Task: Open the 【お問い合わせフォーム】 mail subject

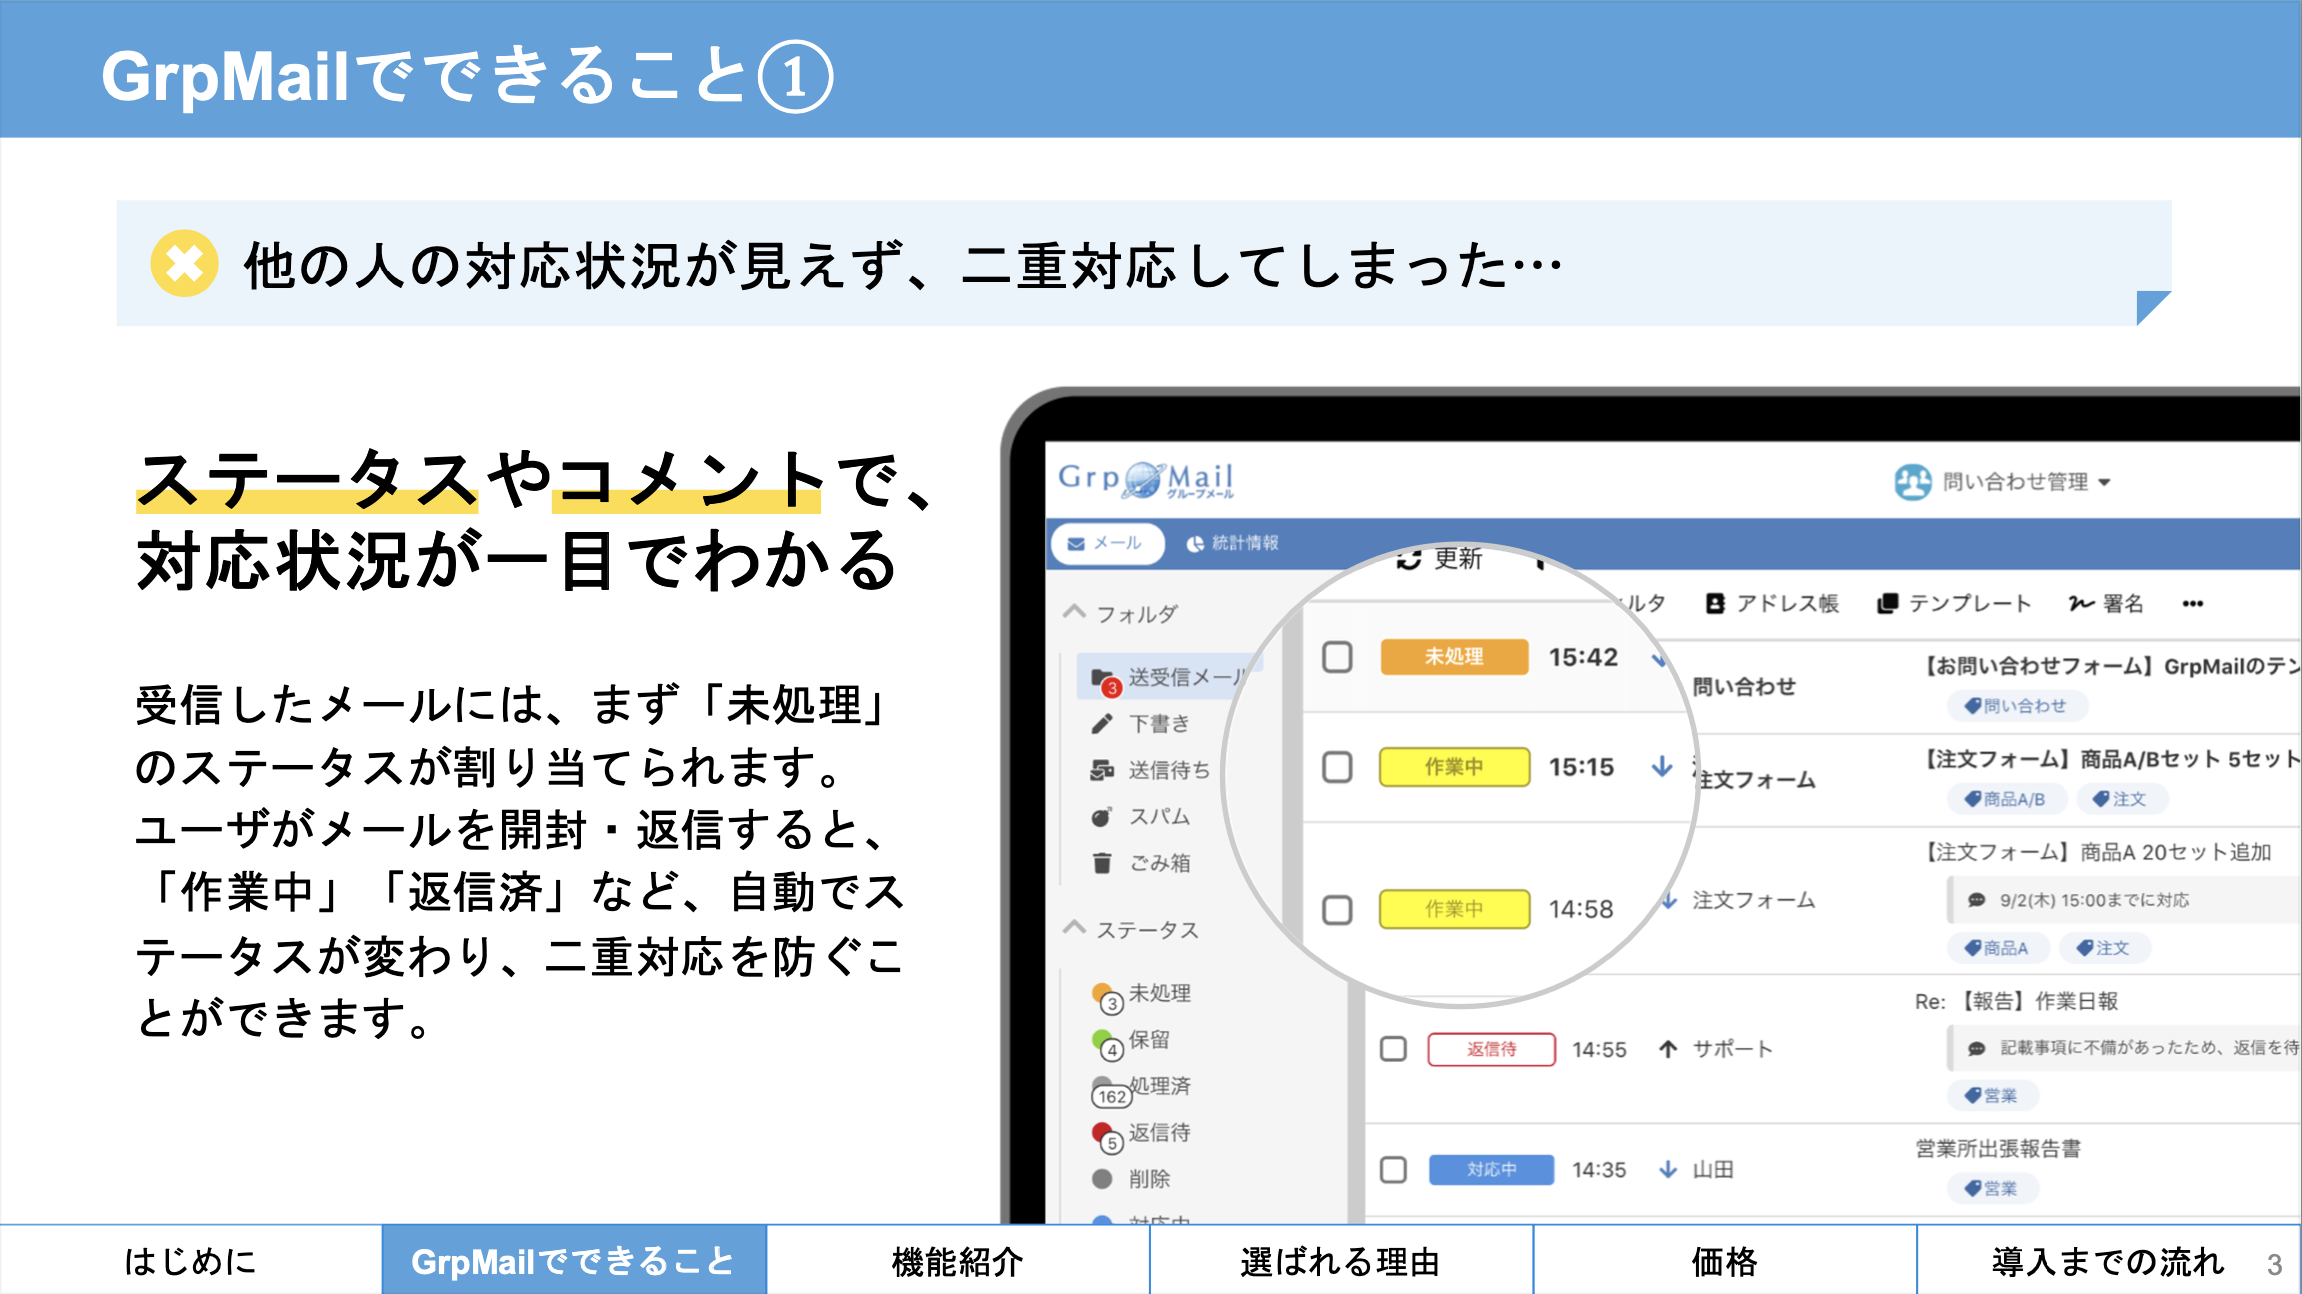Action: click(2110, 666)
